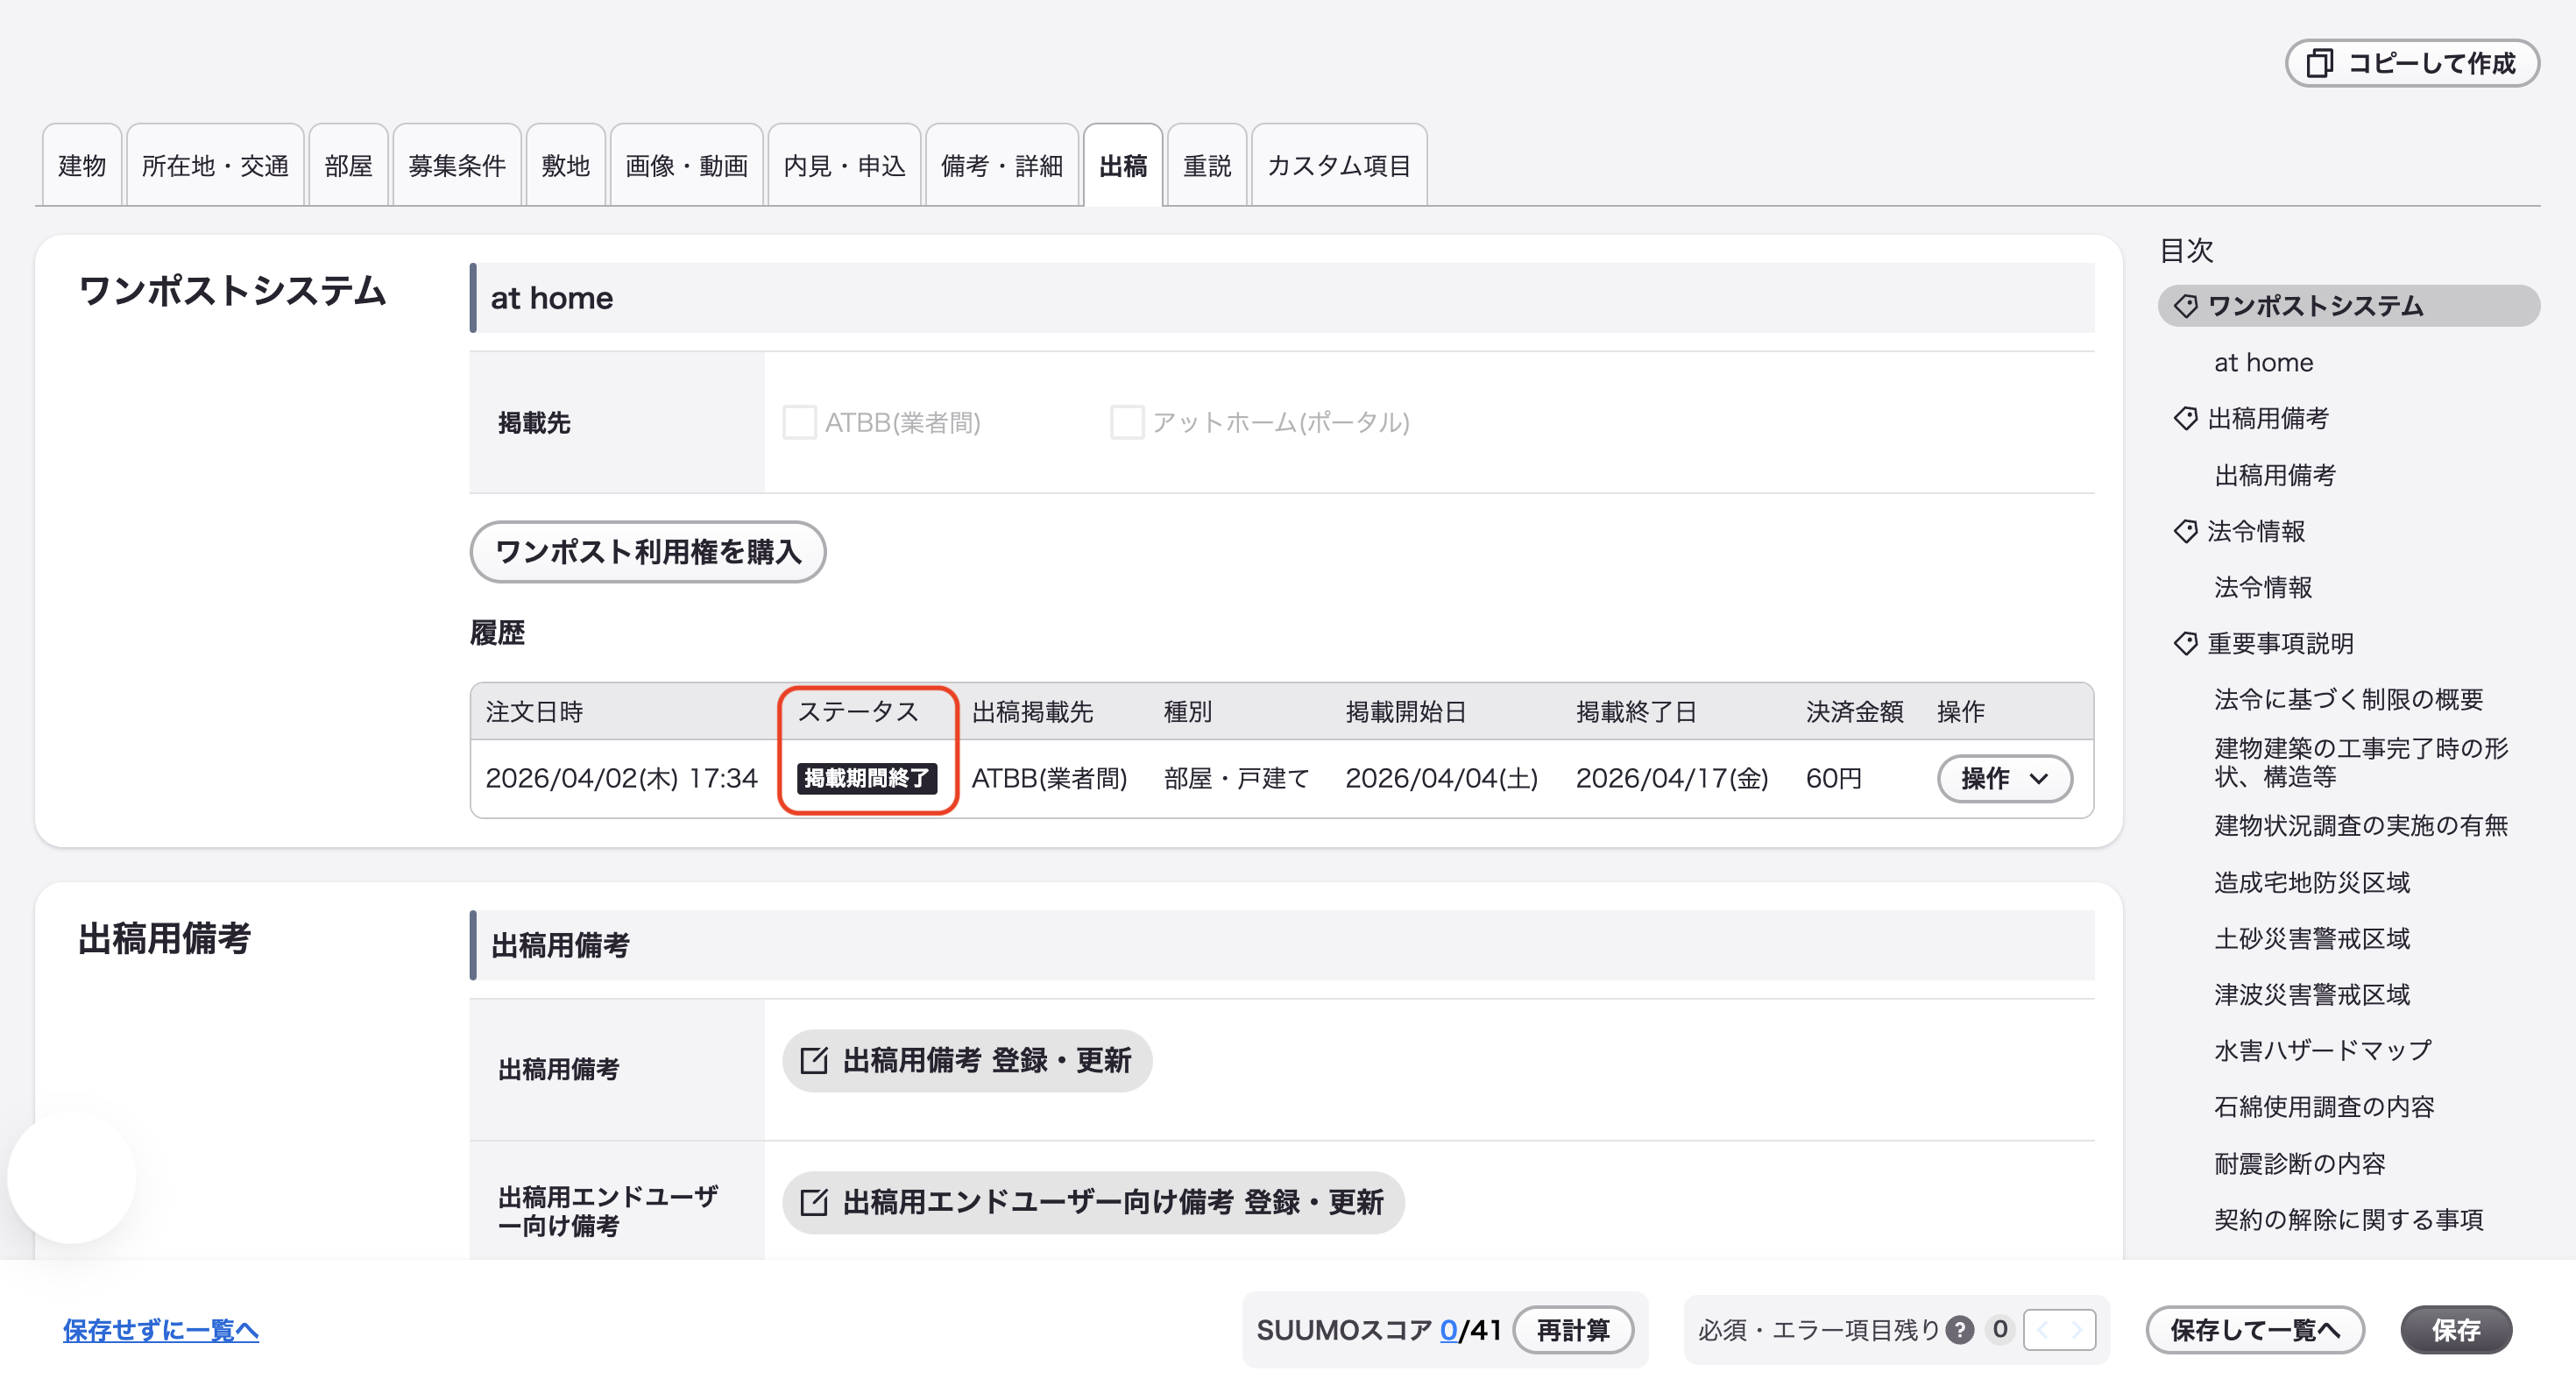Click the 注文日時 column header
Viewport: 2576px width, 1400px height.
click(534, 711)
